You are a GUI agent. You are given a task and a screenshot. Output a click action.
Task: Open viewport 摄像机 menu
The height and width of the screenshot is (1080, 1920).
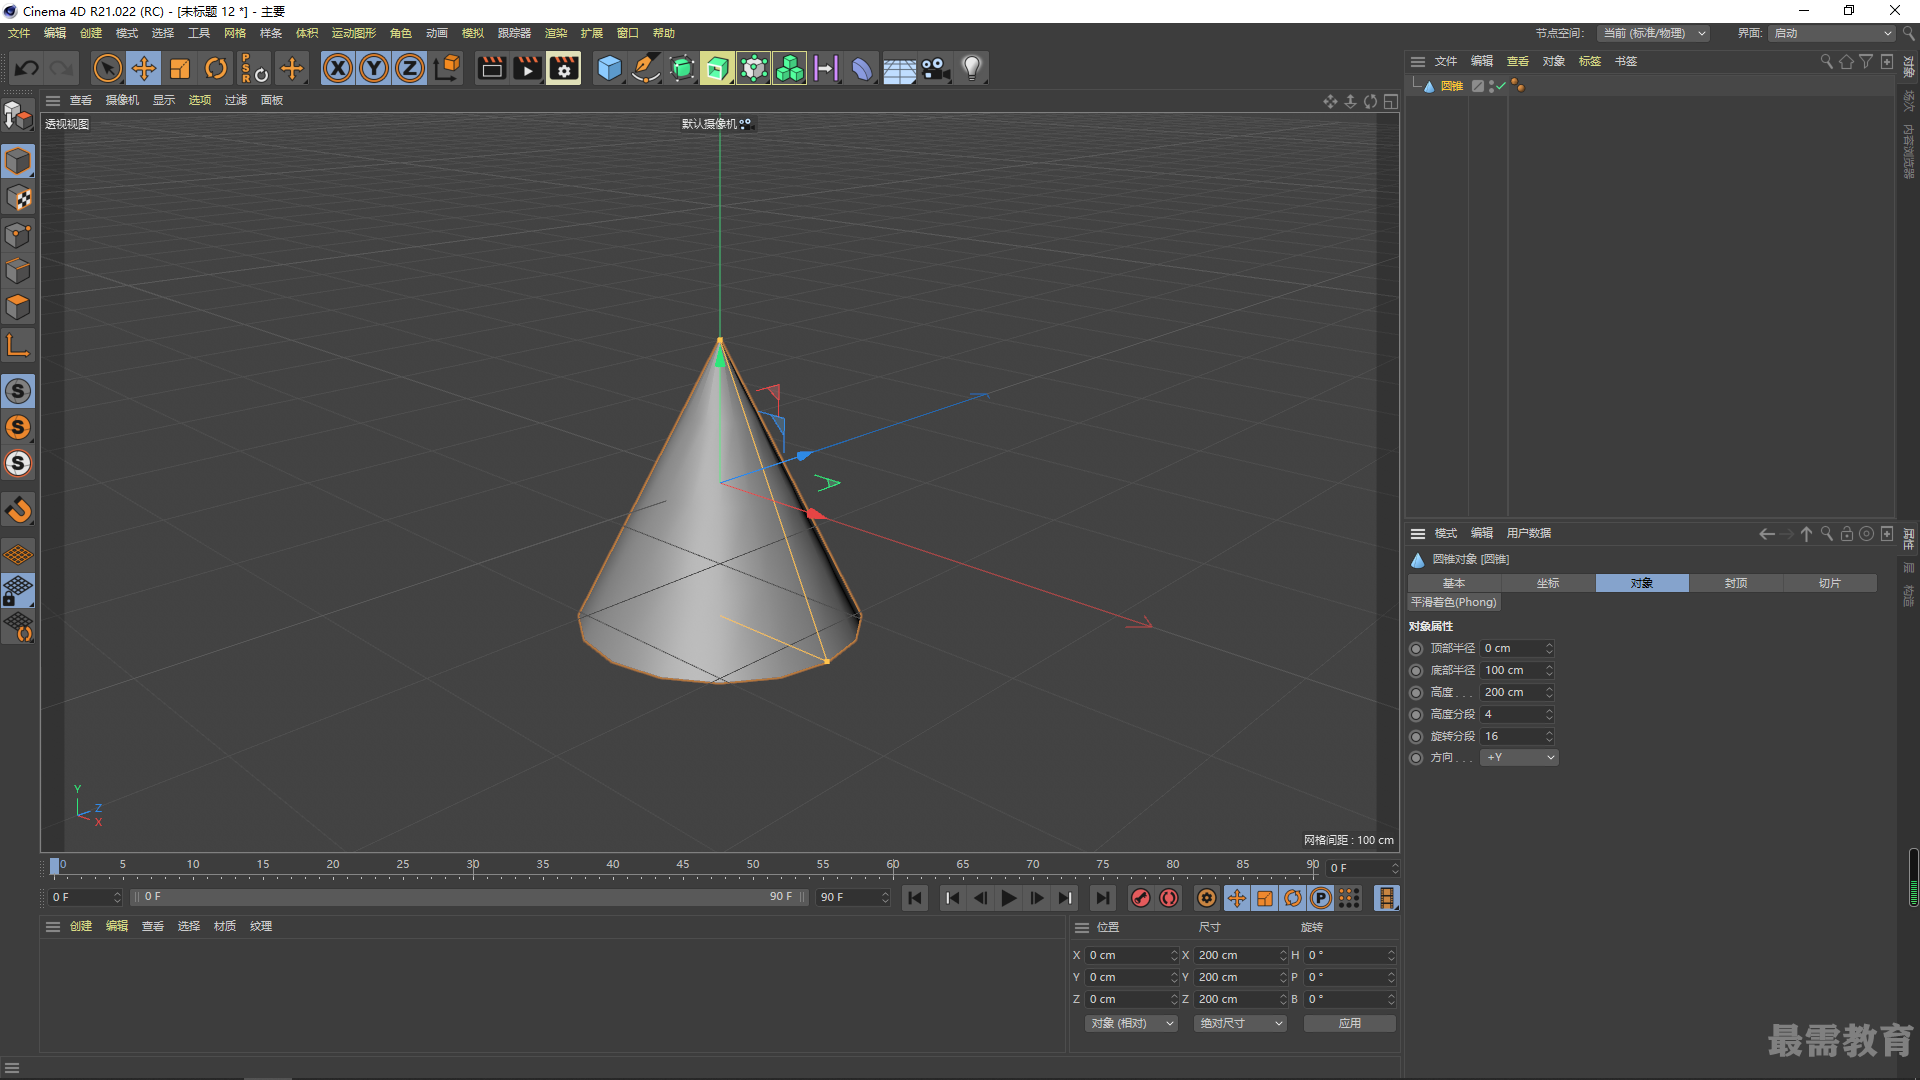123,100
